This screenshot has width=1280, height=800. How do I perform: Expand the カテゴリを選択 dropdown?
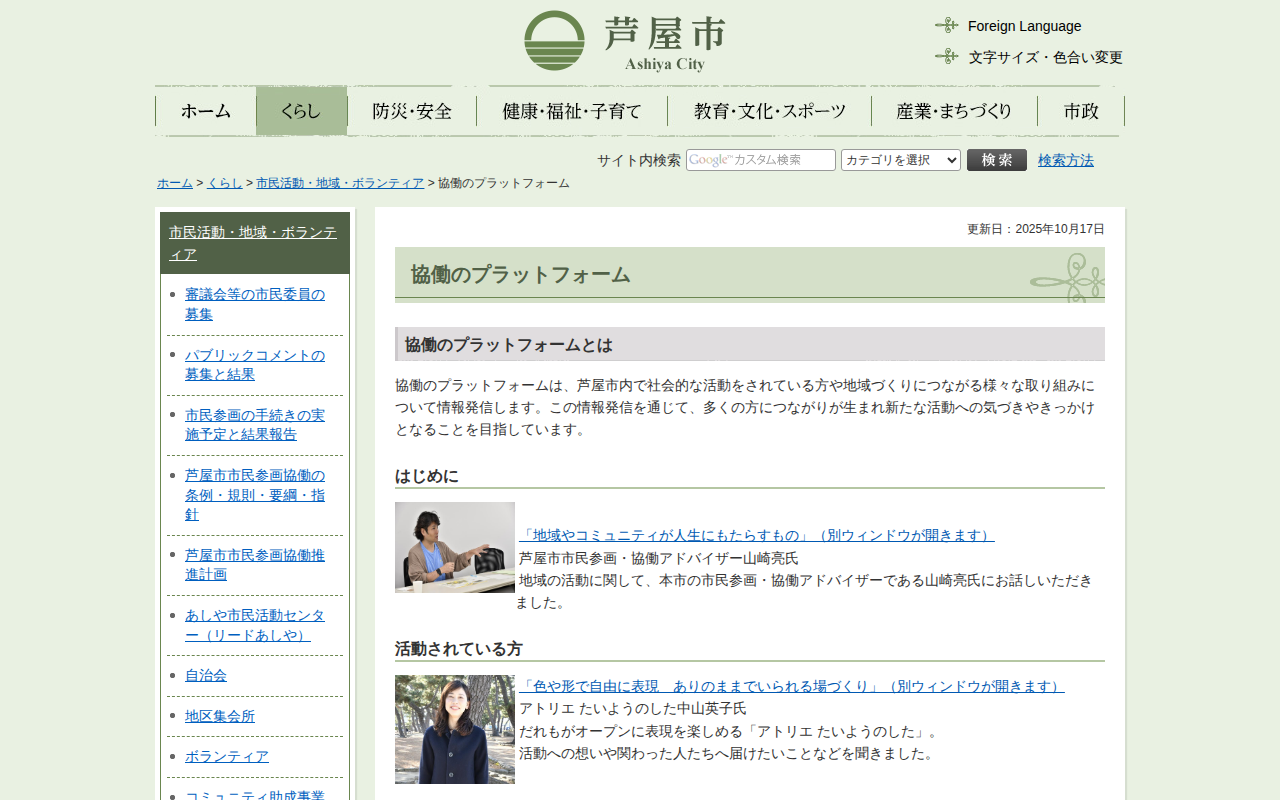(900, 160)
